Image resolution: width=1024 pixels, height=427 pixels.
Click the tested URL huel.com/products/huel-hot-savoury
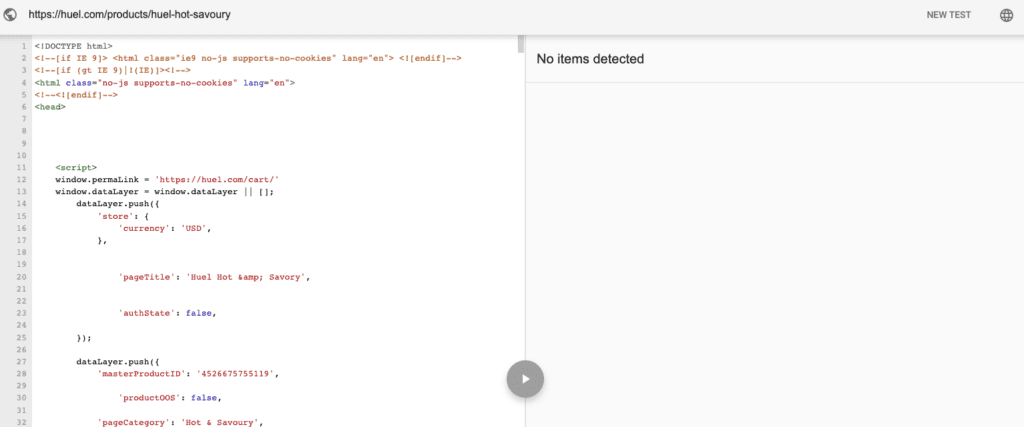pos(129,14)
